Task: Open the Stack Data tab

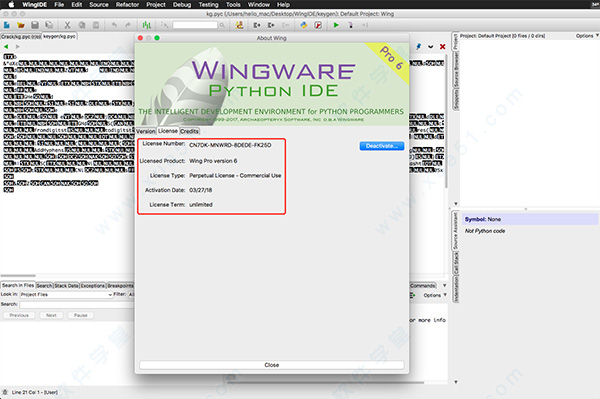Action: 66,285
